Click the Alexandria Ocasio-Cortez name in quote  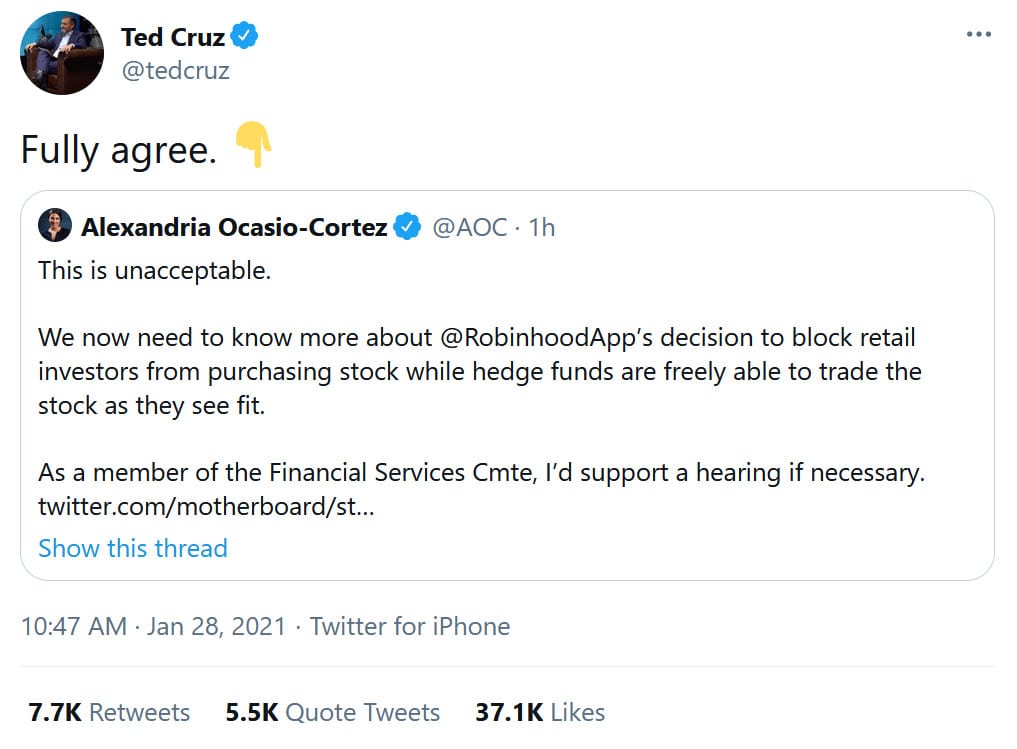pyautogui.click(x=234, y=227)
